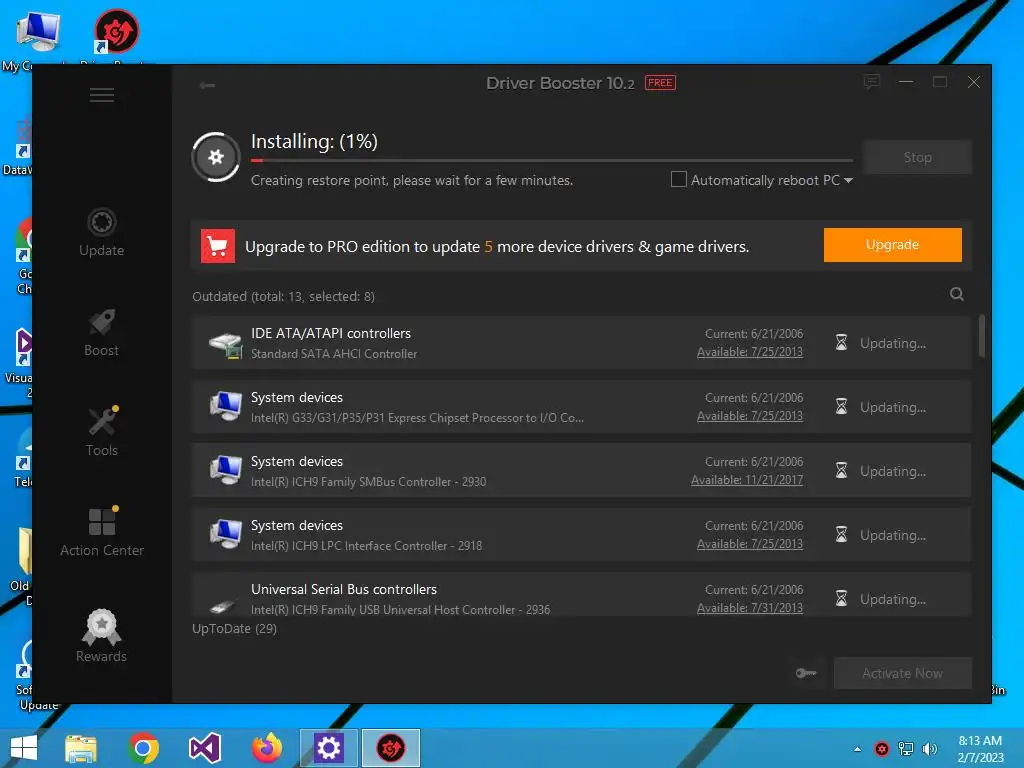The width and height of the screenshot is (1024, 768).
Task: Launch Firefox from taskbar
Action: (267, 748)
